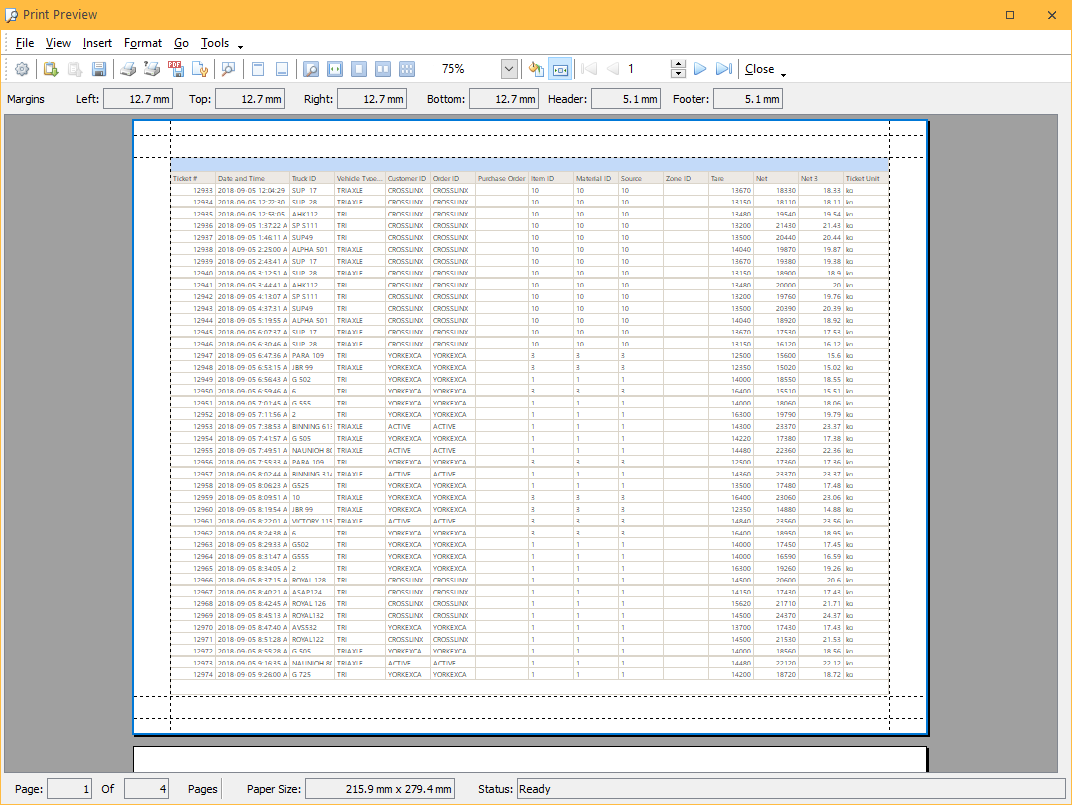Export the document to PDF
Screen dimensions: 1072x805
pos(177,69)
